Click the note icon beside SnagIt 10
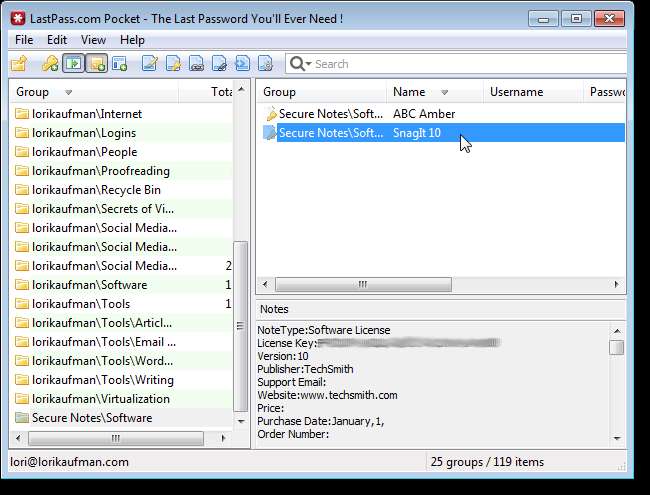Viewport: 650px width, 495px height. [269, 133]
